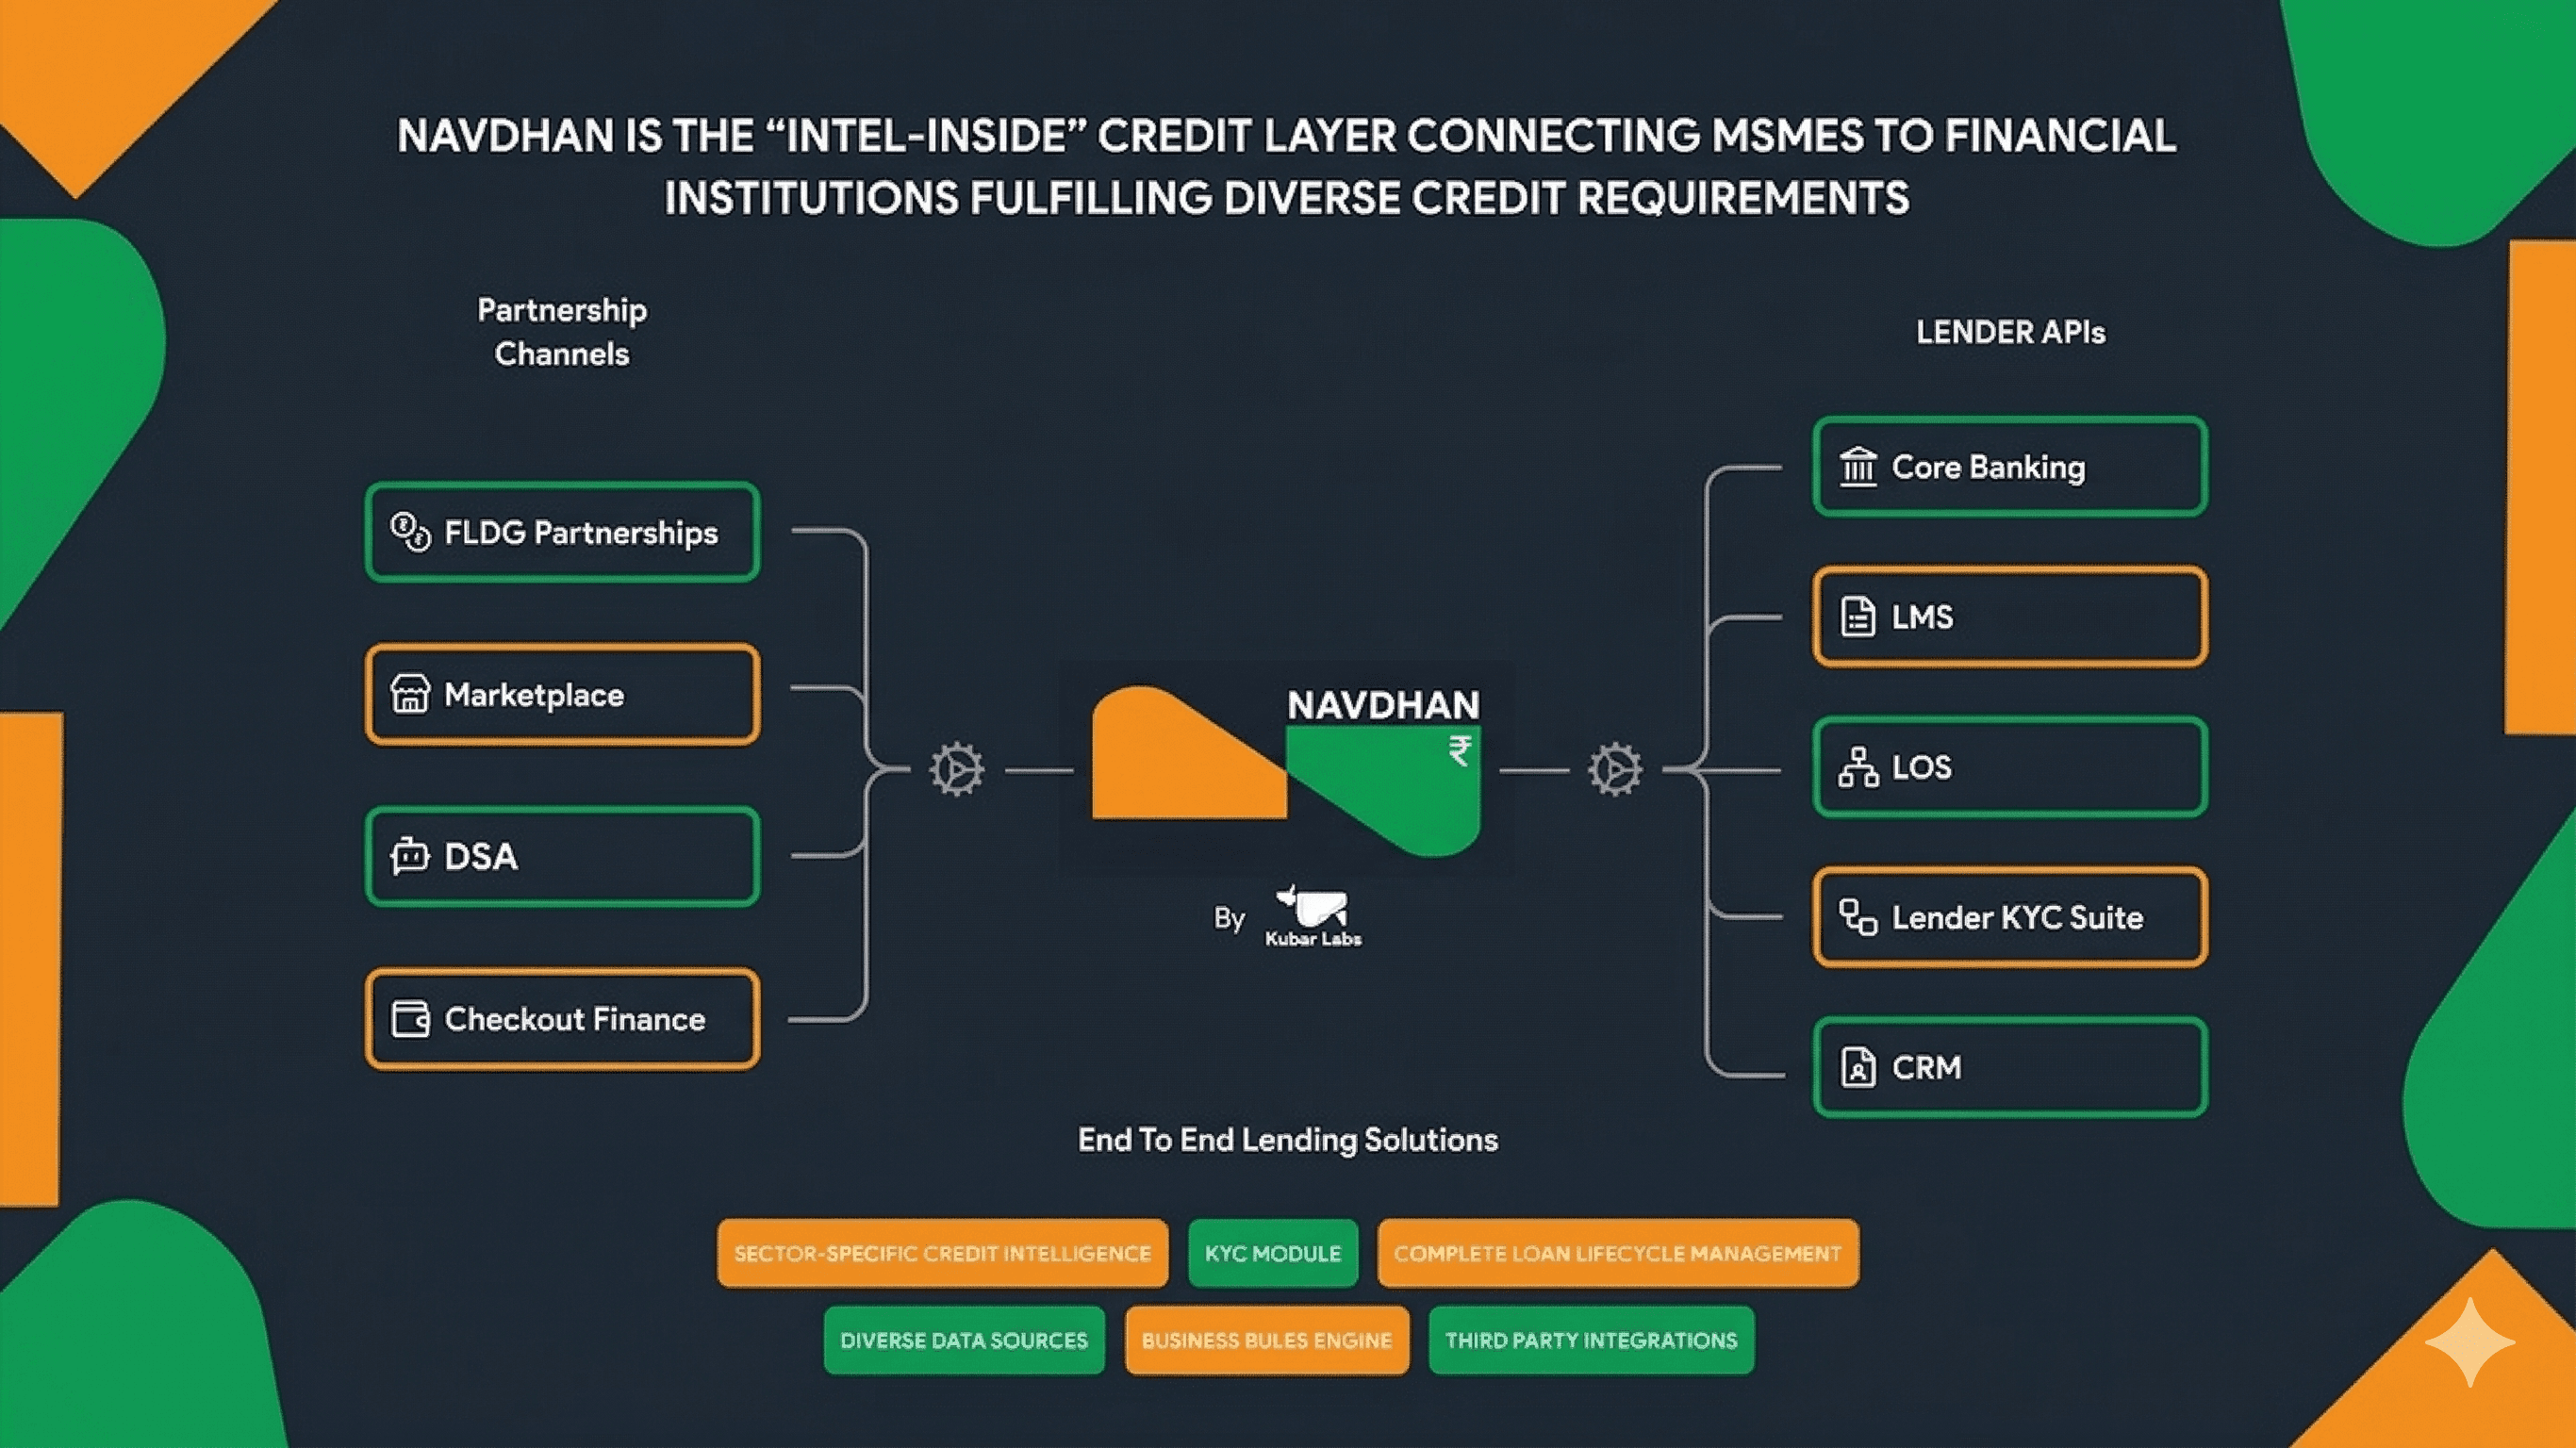Click the contact file icon beside CRM

(1858, 1067)
